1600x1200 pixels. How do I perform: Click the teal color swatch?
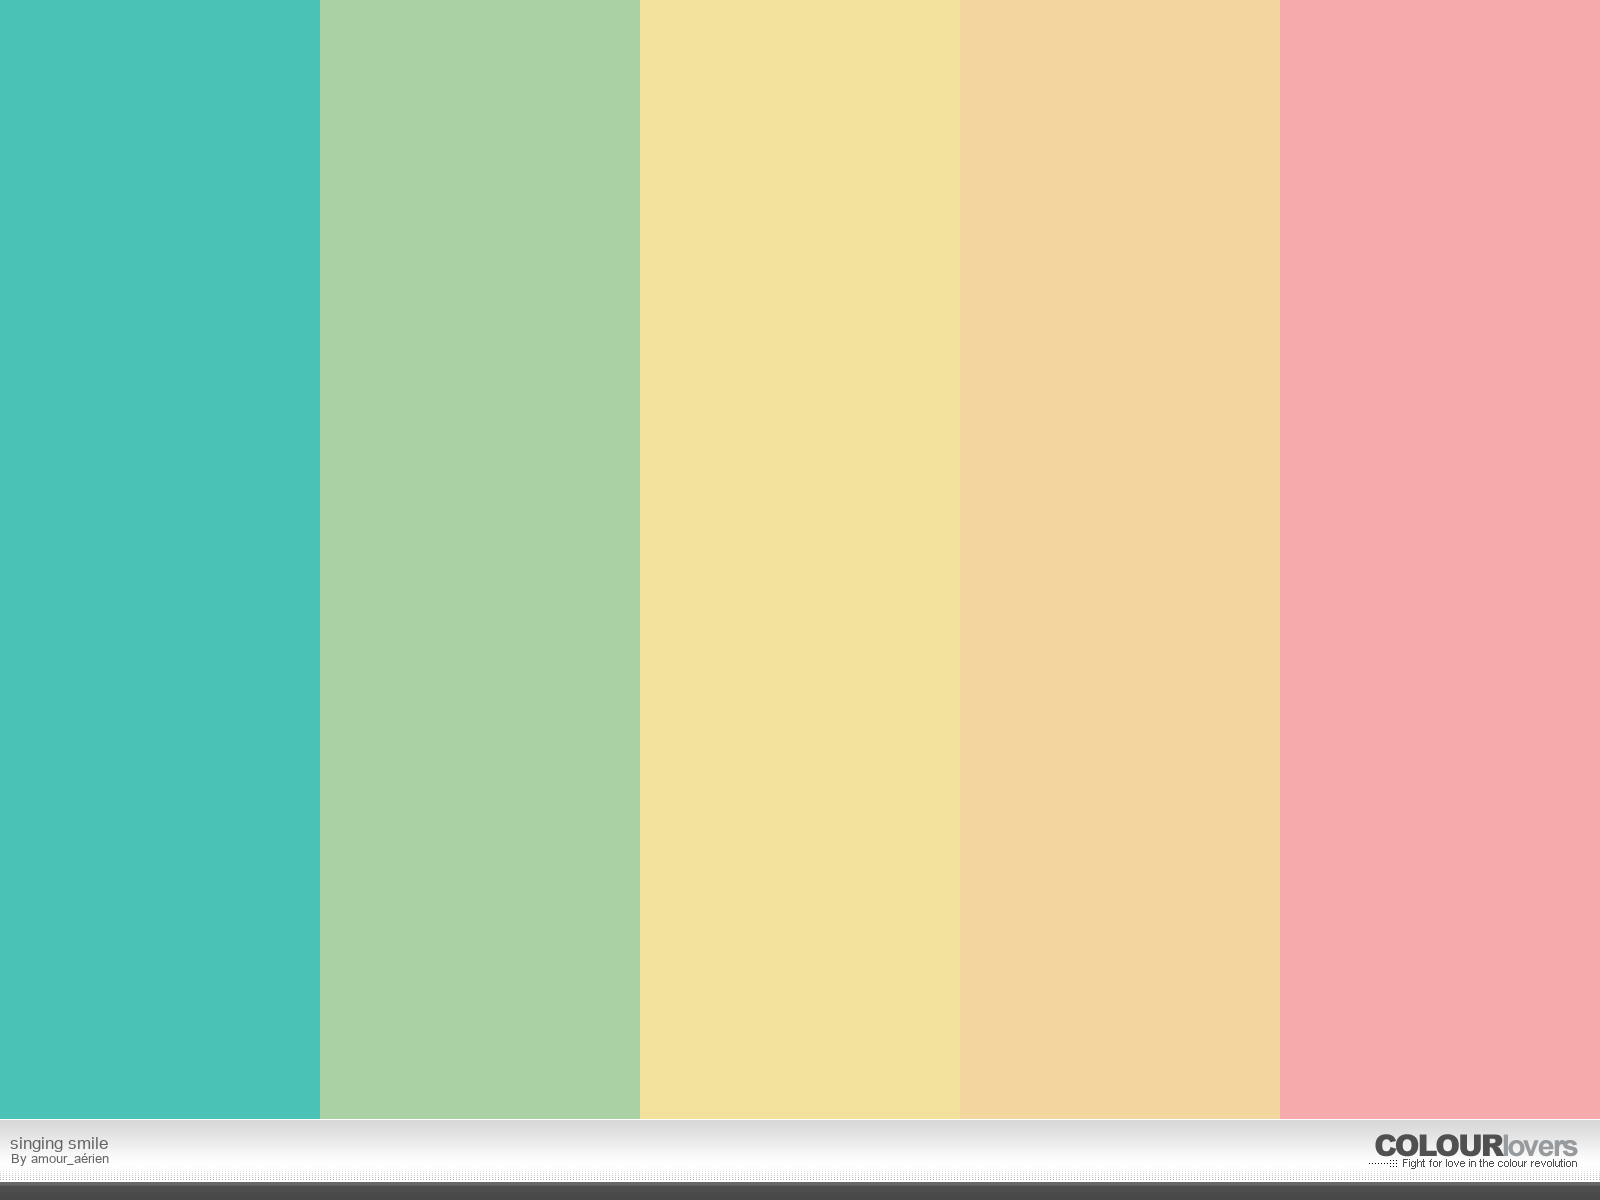click(160, 560)
